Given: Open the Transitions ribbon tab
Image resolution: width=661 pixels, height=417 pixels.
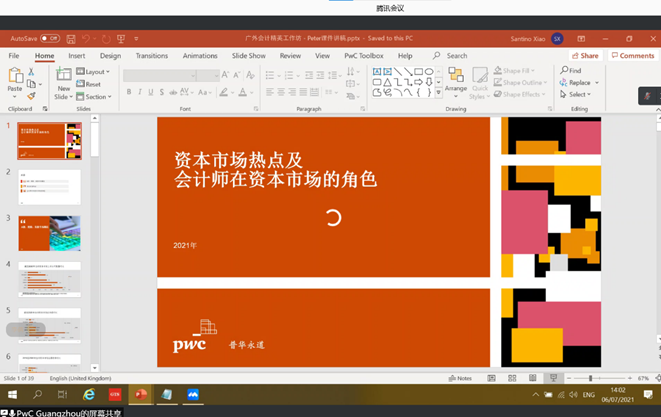Looking at the screenshot, I should [x=152, y=56].
